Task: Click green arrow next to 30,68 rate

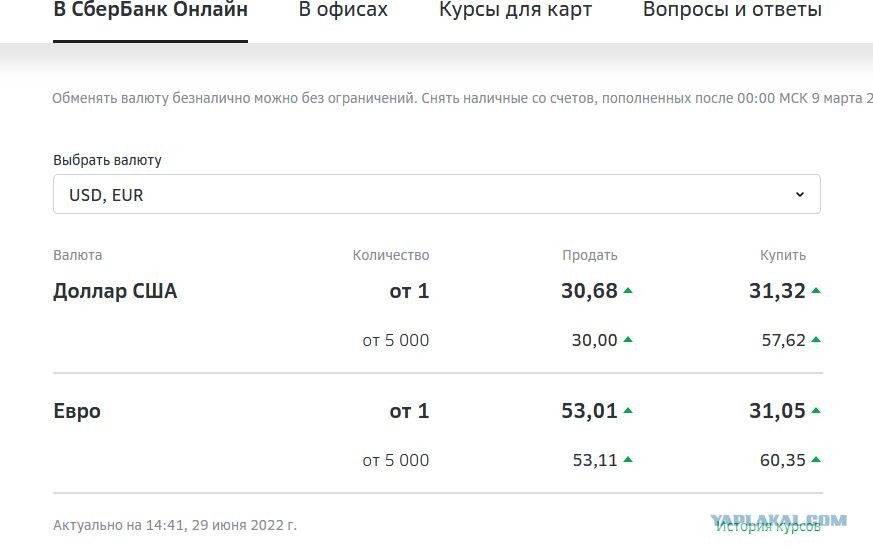Action: (x=628, y=291)
